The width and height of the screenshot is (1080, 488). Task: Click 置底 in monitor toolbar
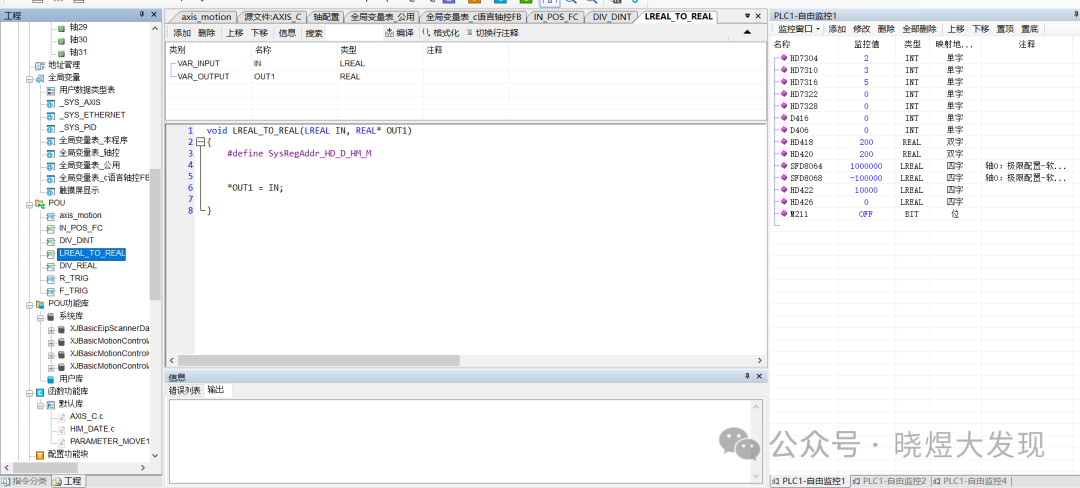tap(1030, 29)
